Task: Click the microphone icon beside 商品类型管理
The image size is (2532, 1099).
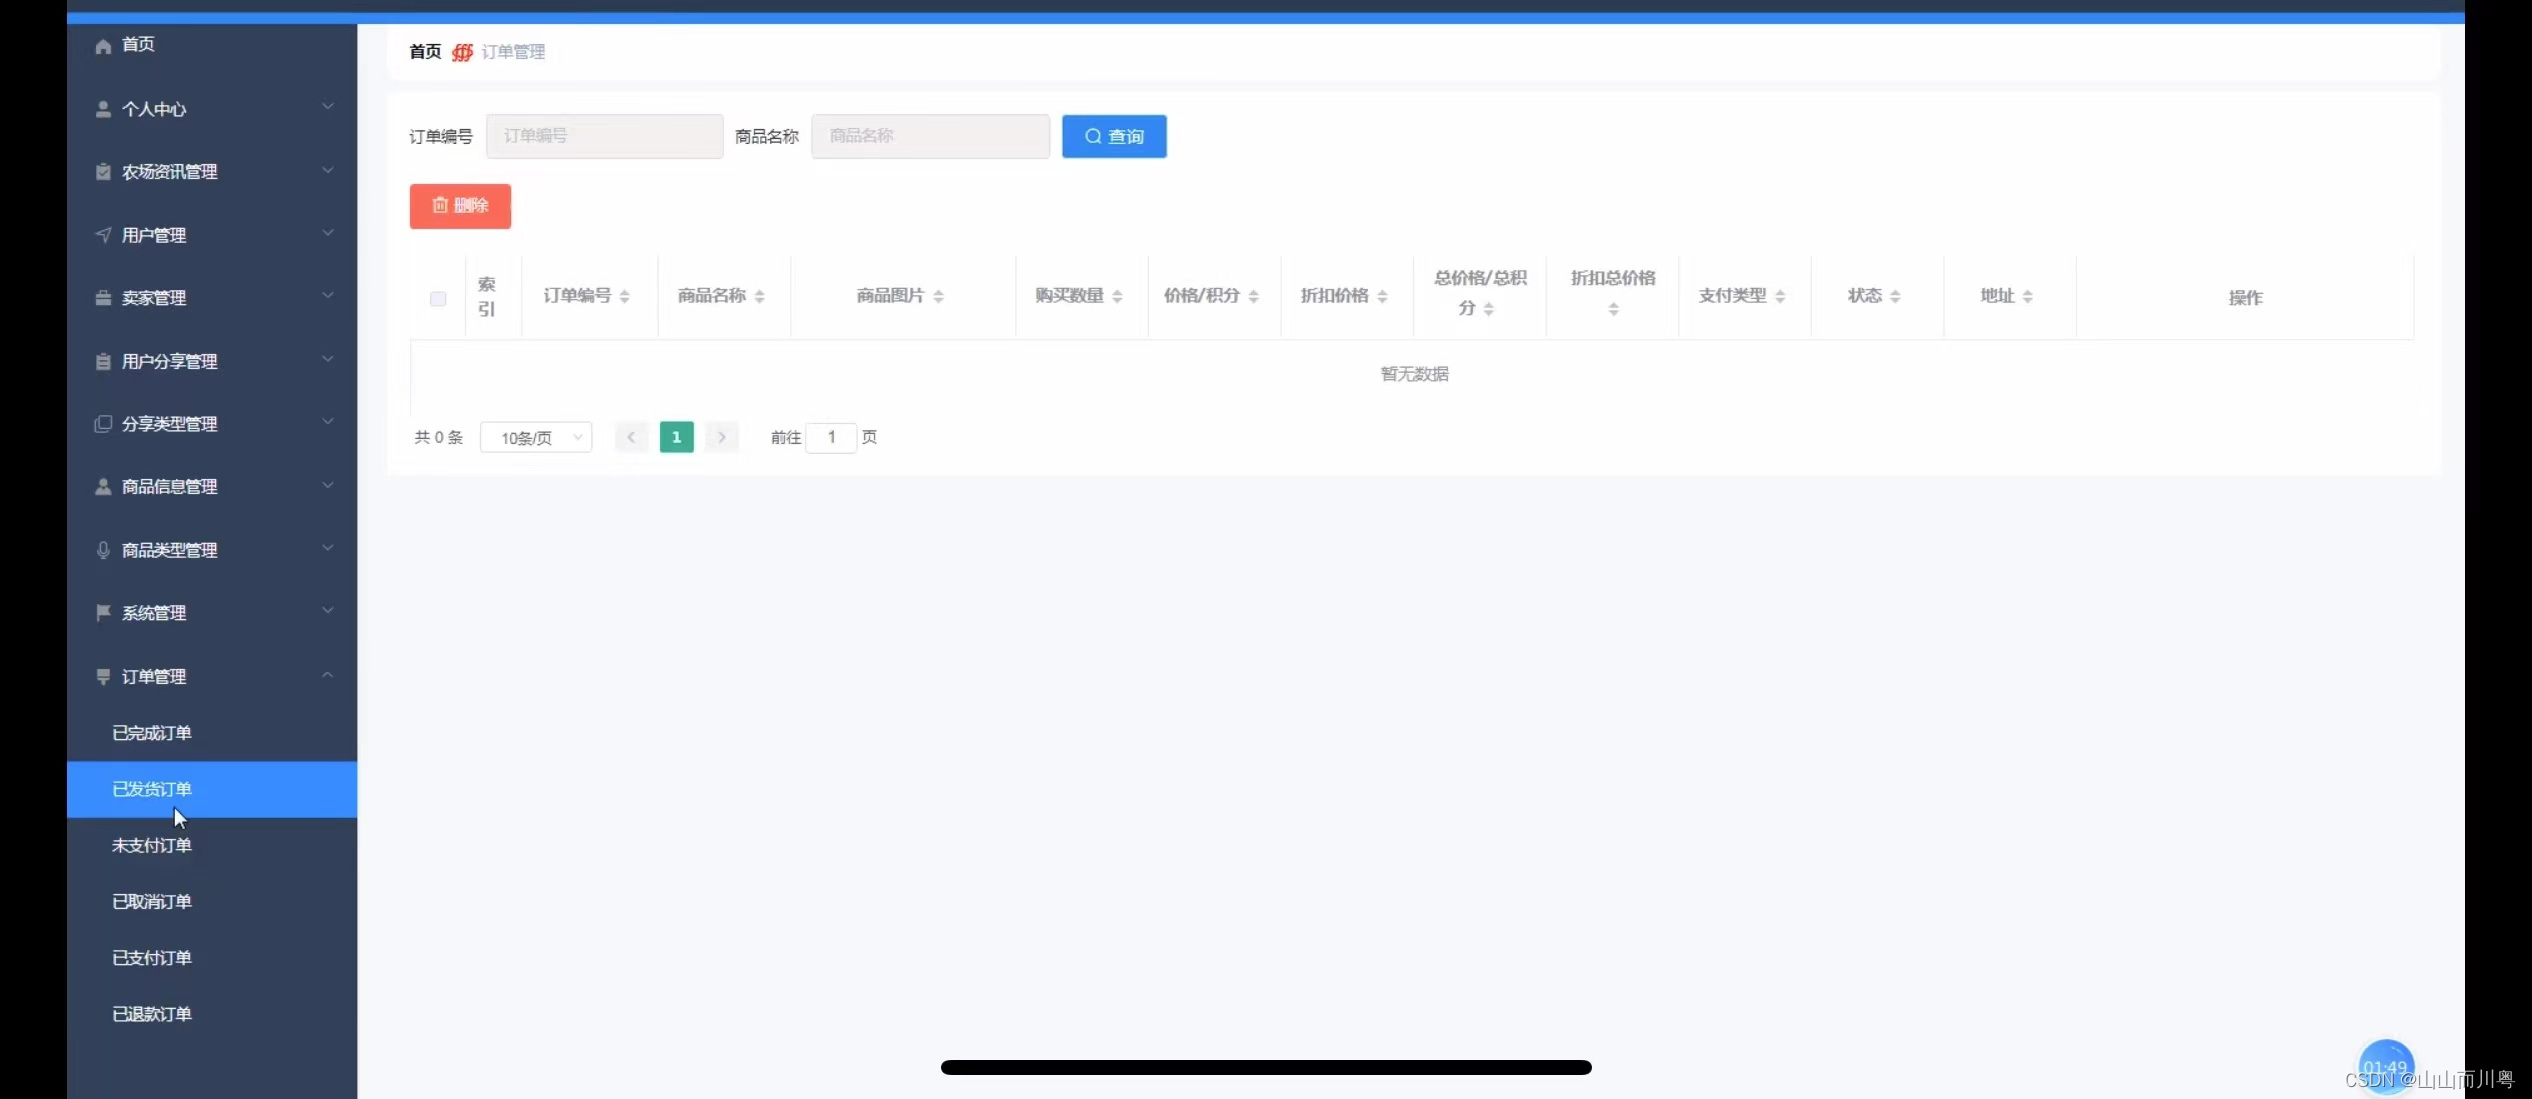Action: 103,550
